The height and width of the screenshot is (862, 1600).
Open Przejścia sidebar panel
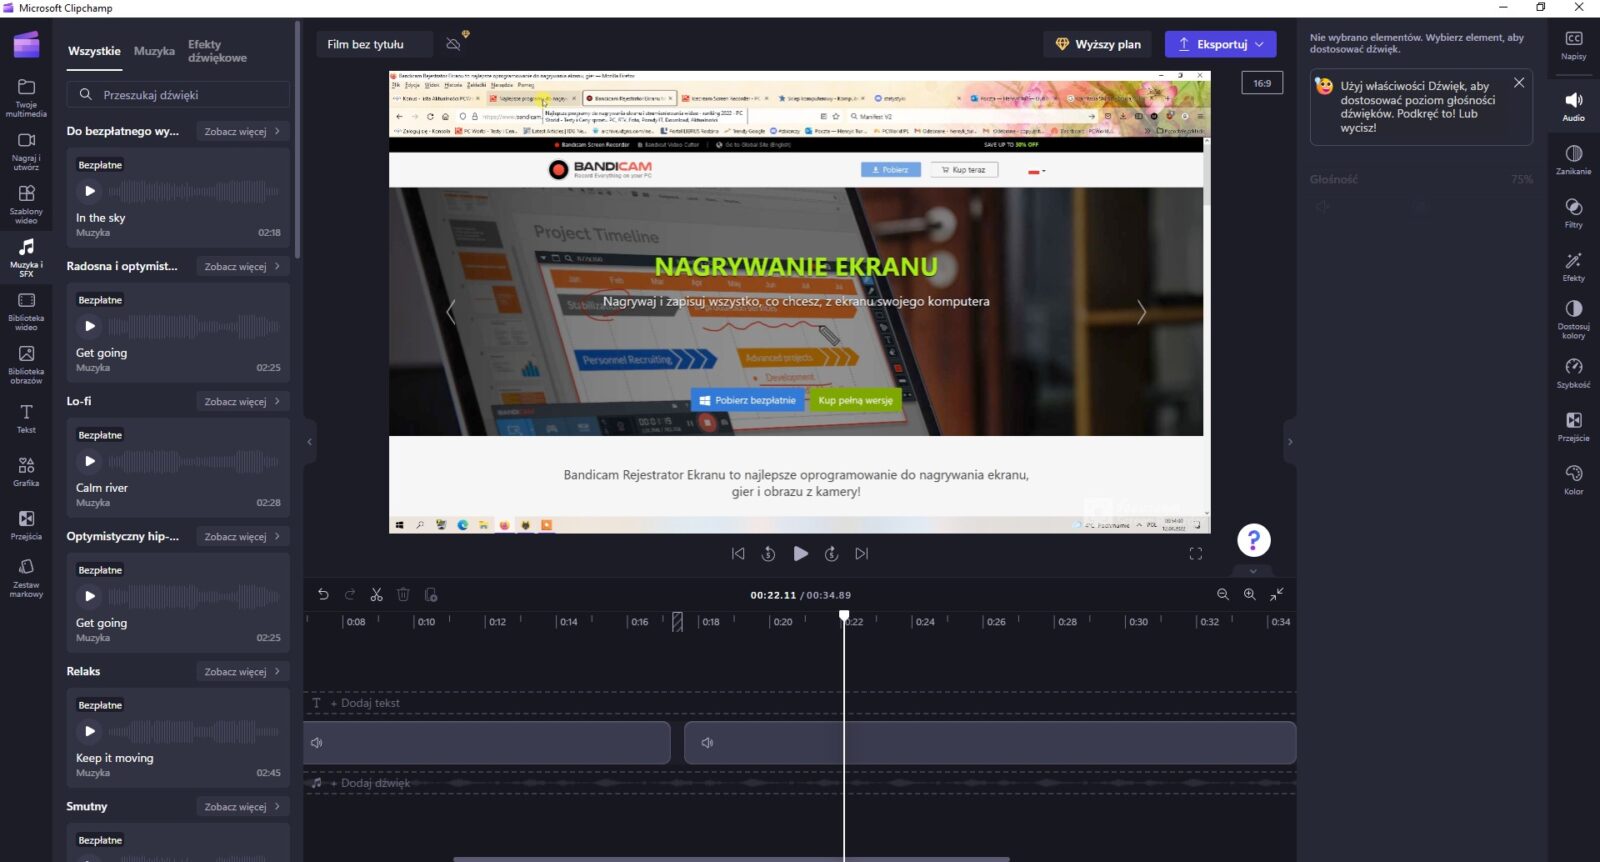tap(26, 526)
